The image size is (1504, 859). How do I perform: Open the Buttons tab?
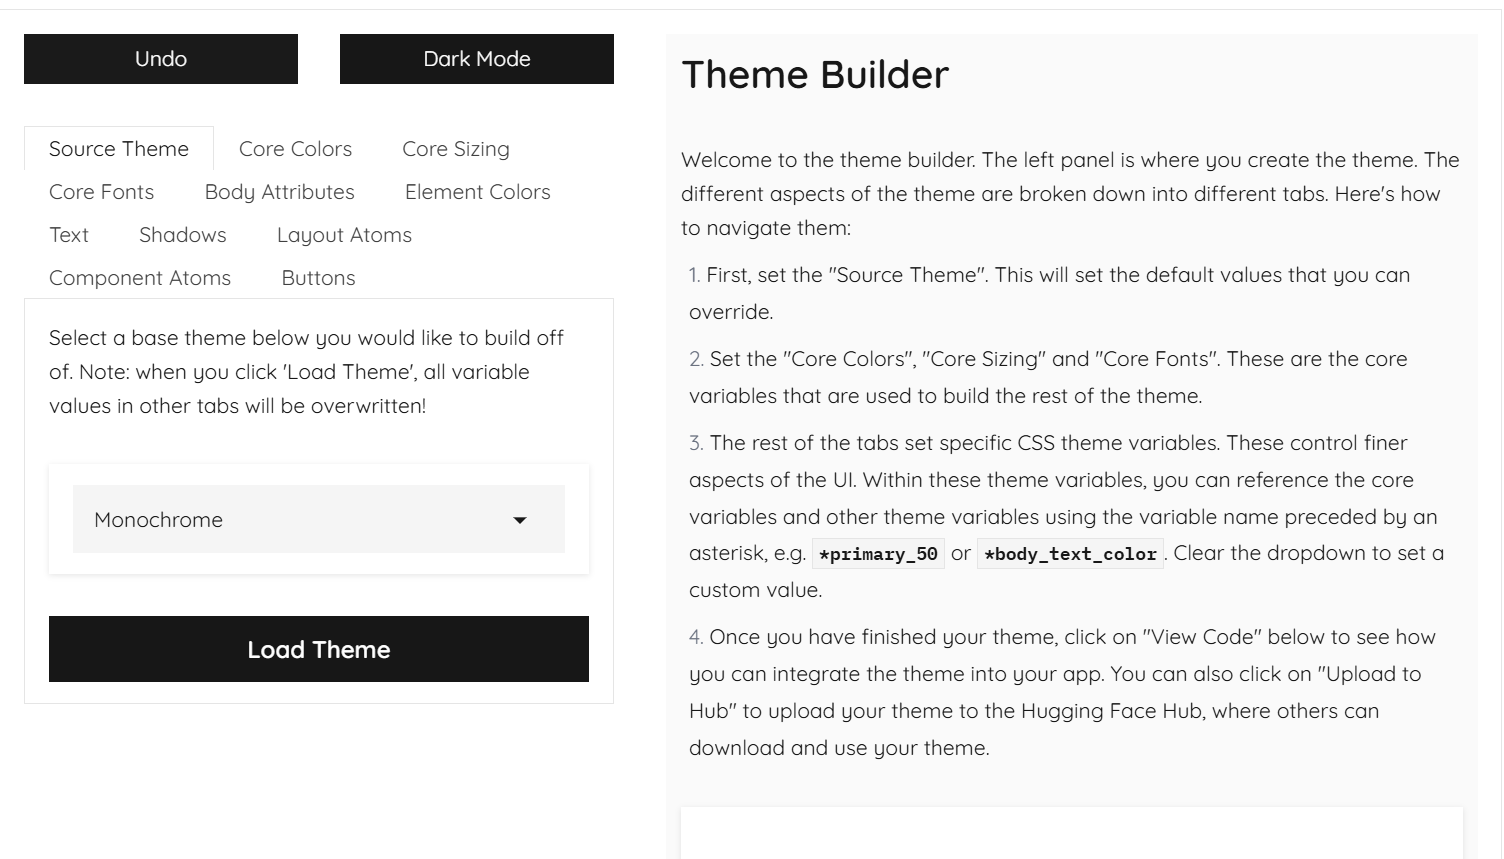tap(318, 278)
